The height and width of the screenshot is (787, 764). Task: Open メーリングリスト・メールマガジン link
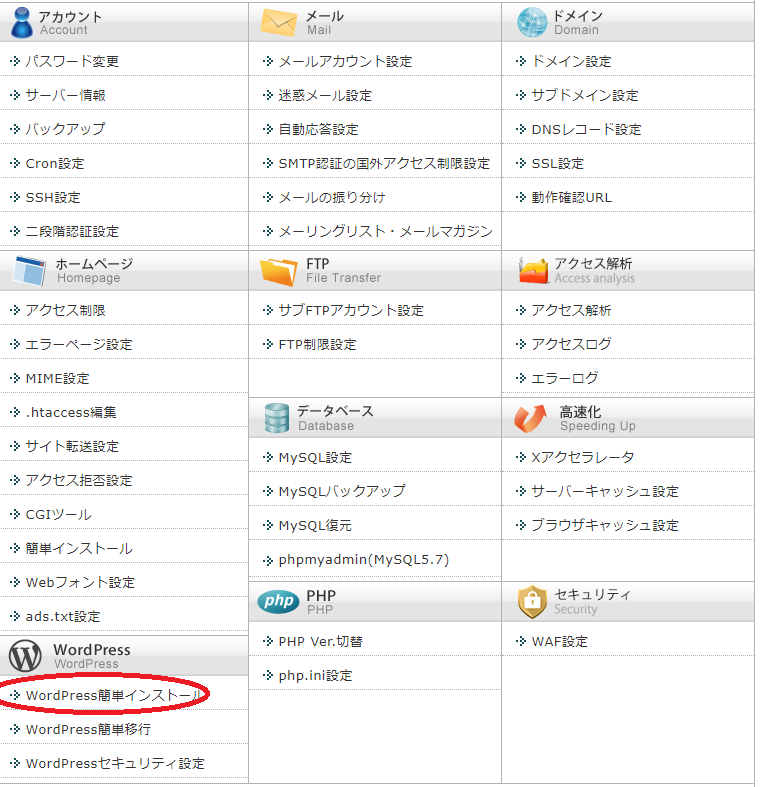(386, 231)
